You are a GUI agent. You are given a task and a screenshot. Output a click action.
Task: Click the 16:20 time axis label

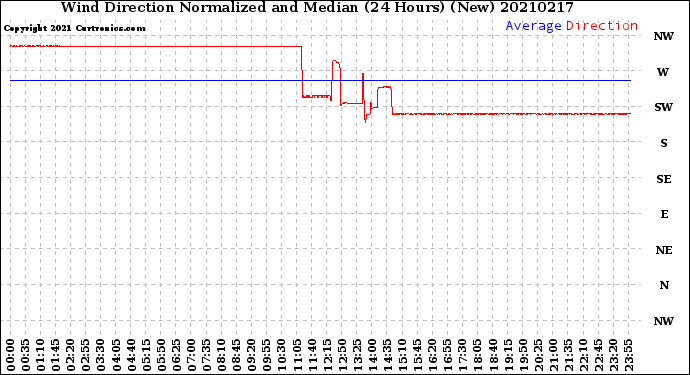pos(433,355)
